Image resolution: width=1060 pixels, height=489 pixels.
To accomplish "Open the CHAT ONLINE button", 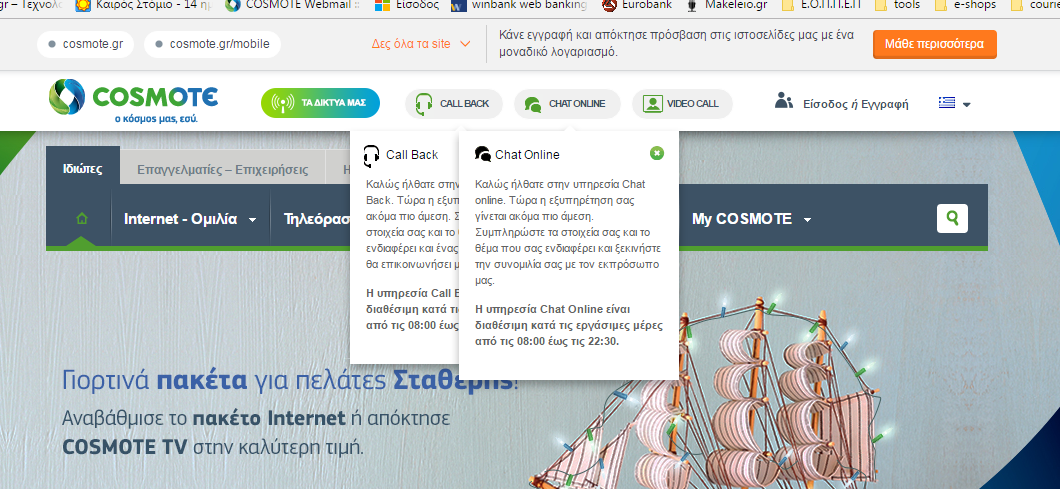I will (567, 103).
